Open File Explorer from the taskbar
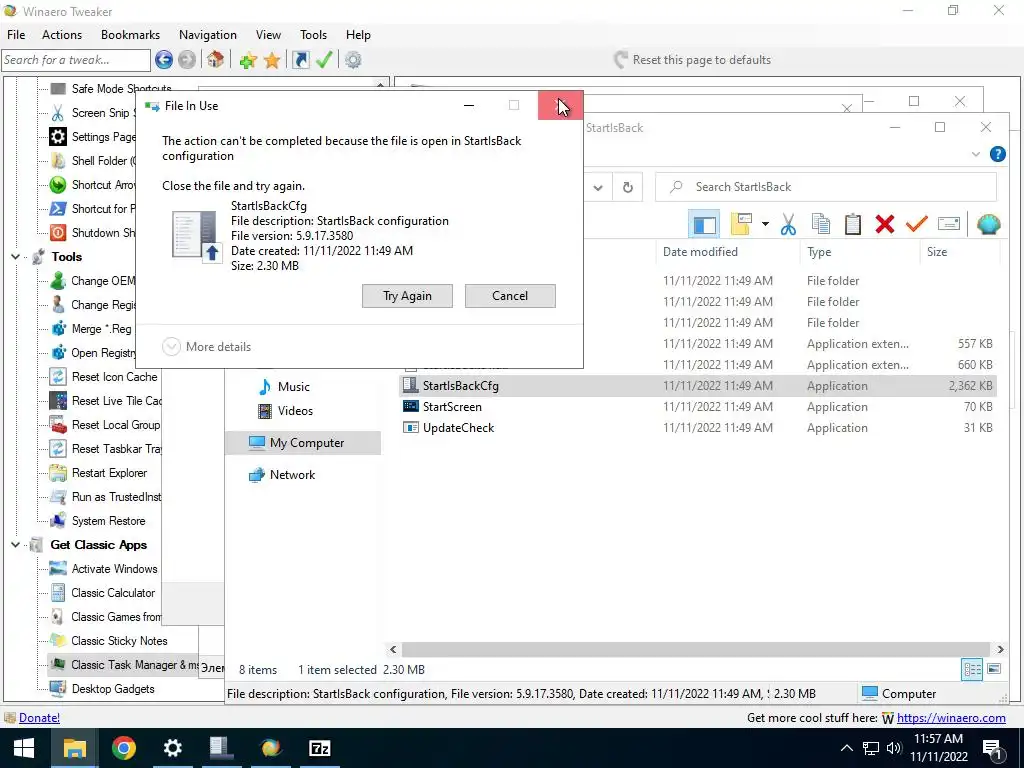Screen dimensions: 1024x768 [x=74, y=748]
